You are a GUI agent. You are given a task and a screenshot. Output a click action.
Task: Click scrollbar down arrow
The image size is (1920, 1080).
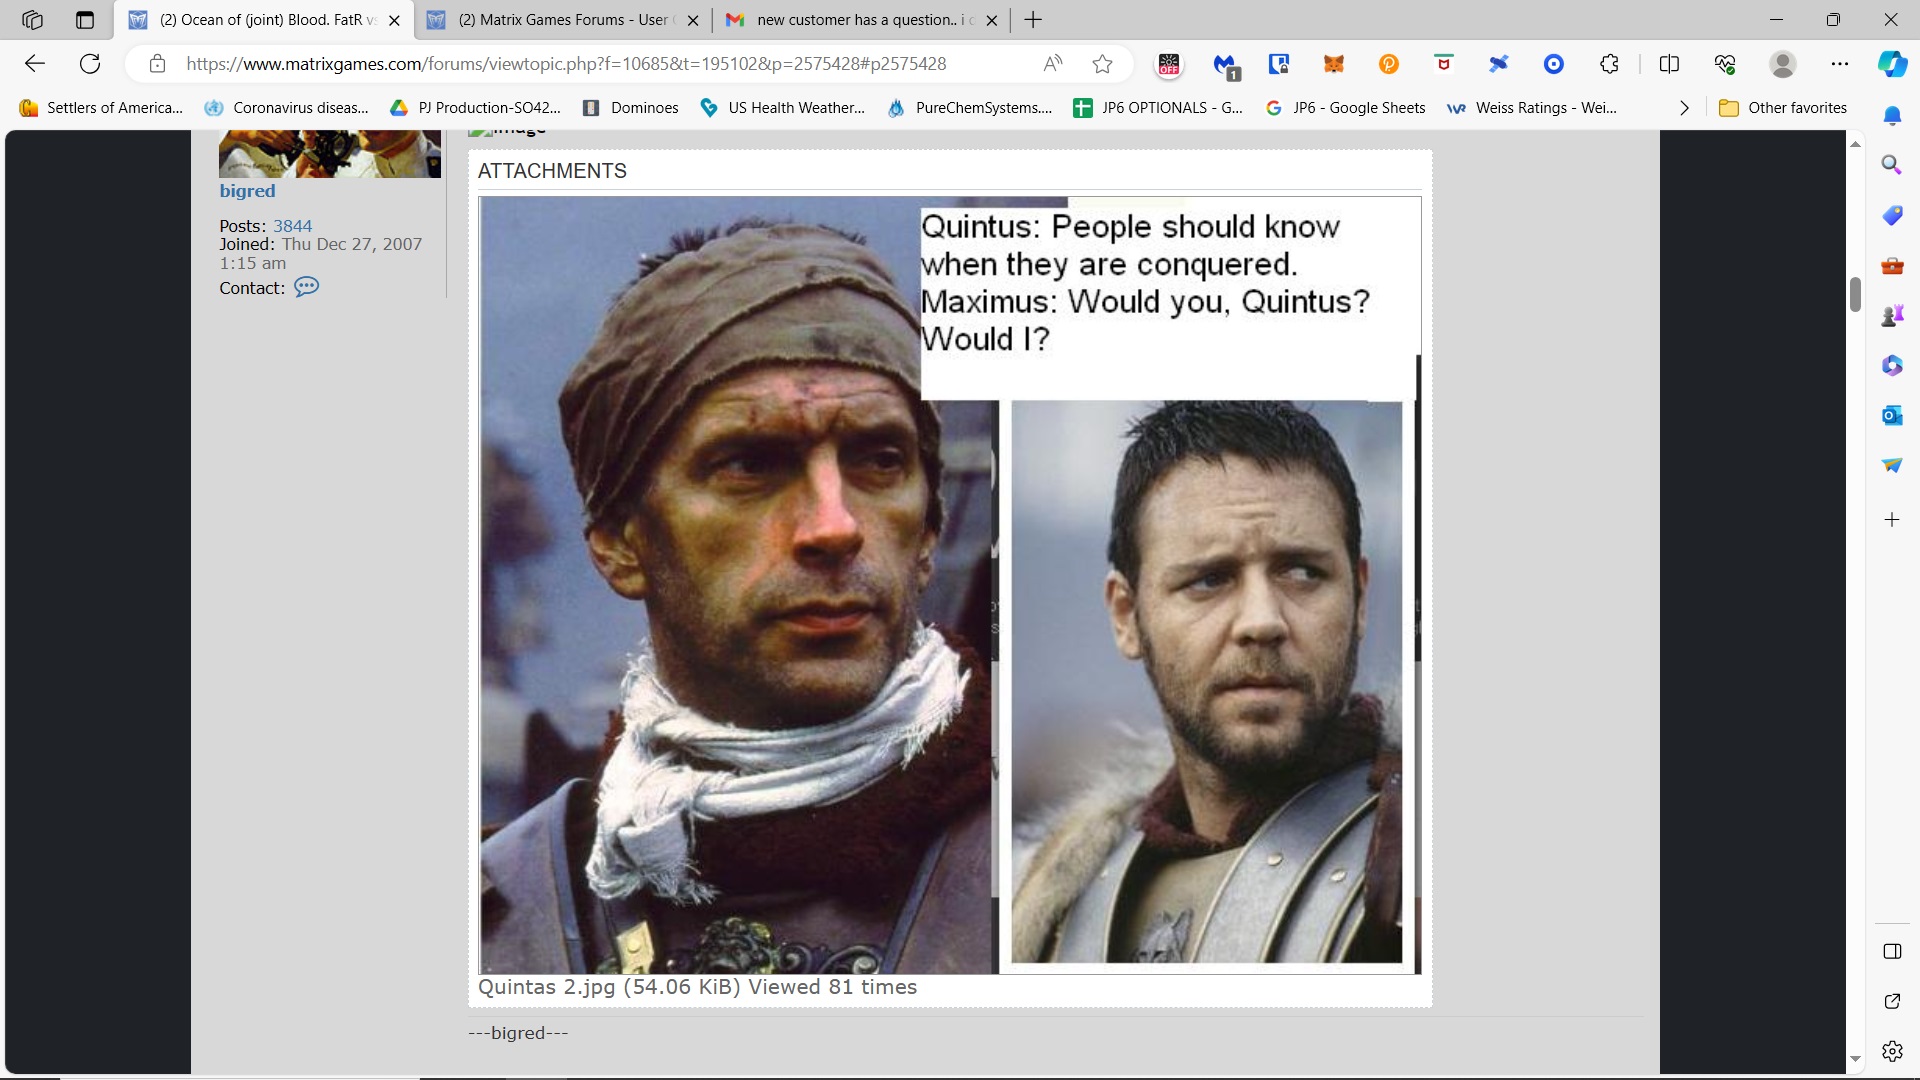(x=1855, y=1059)
